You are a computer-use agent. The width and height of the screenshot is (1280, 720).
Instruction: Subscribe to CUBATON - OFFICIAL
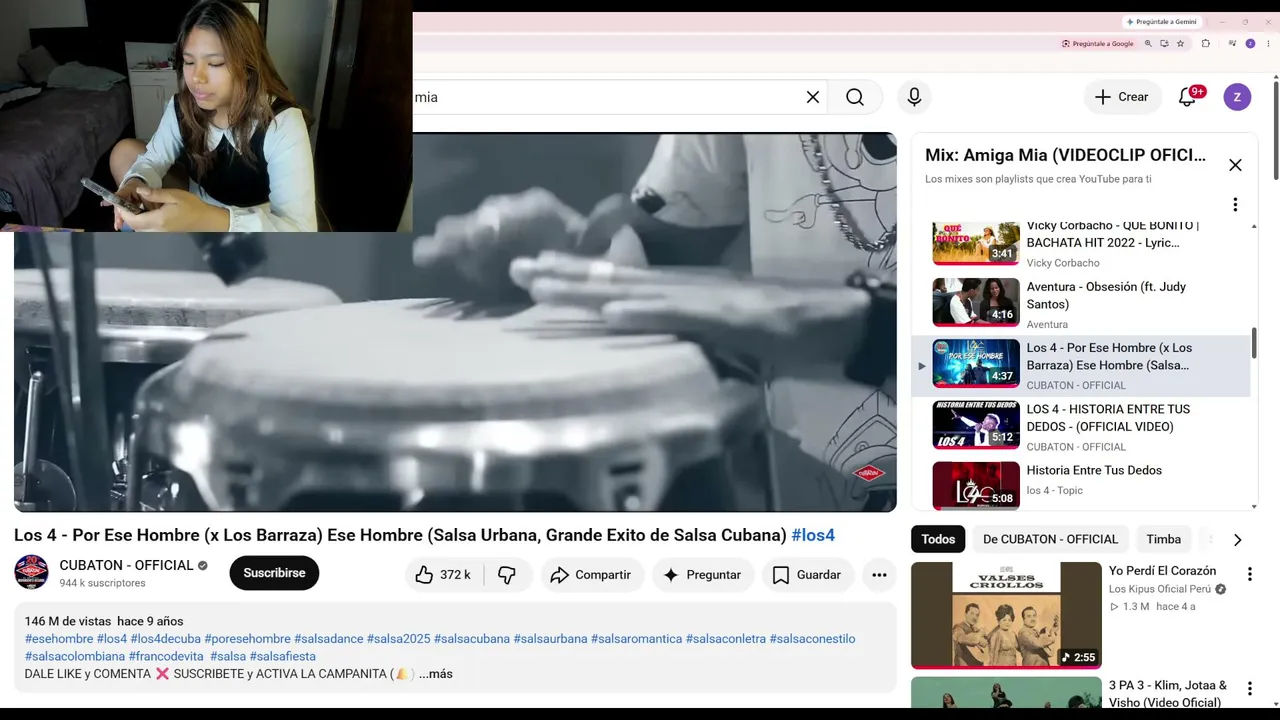274,573
